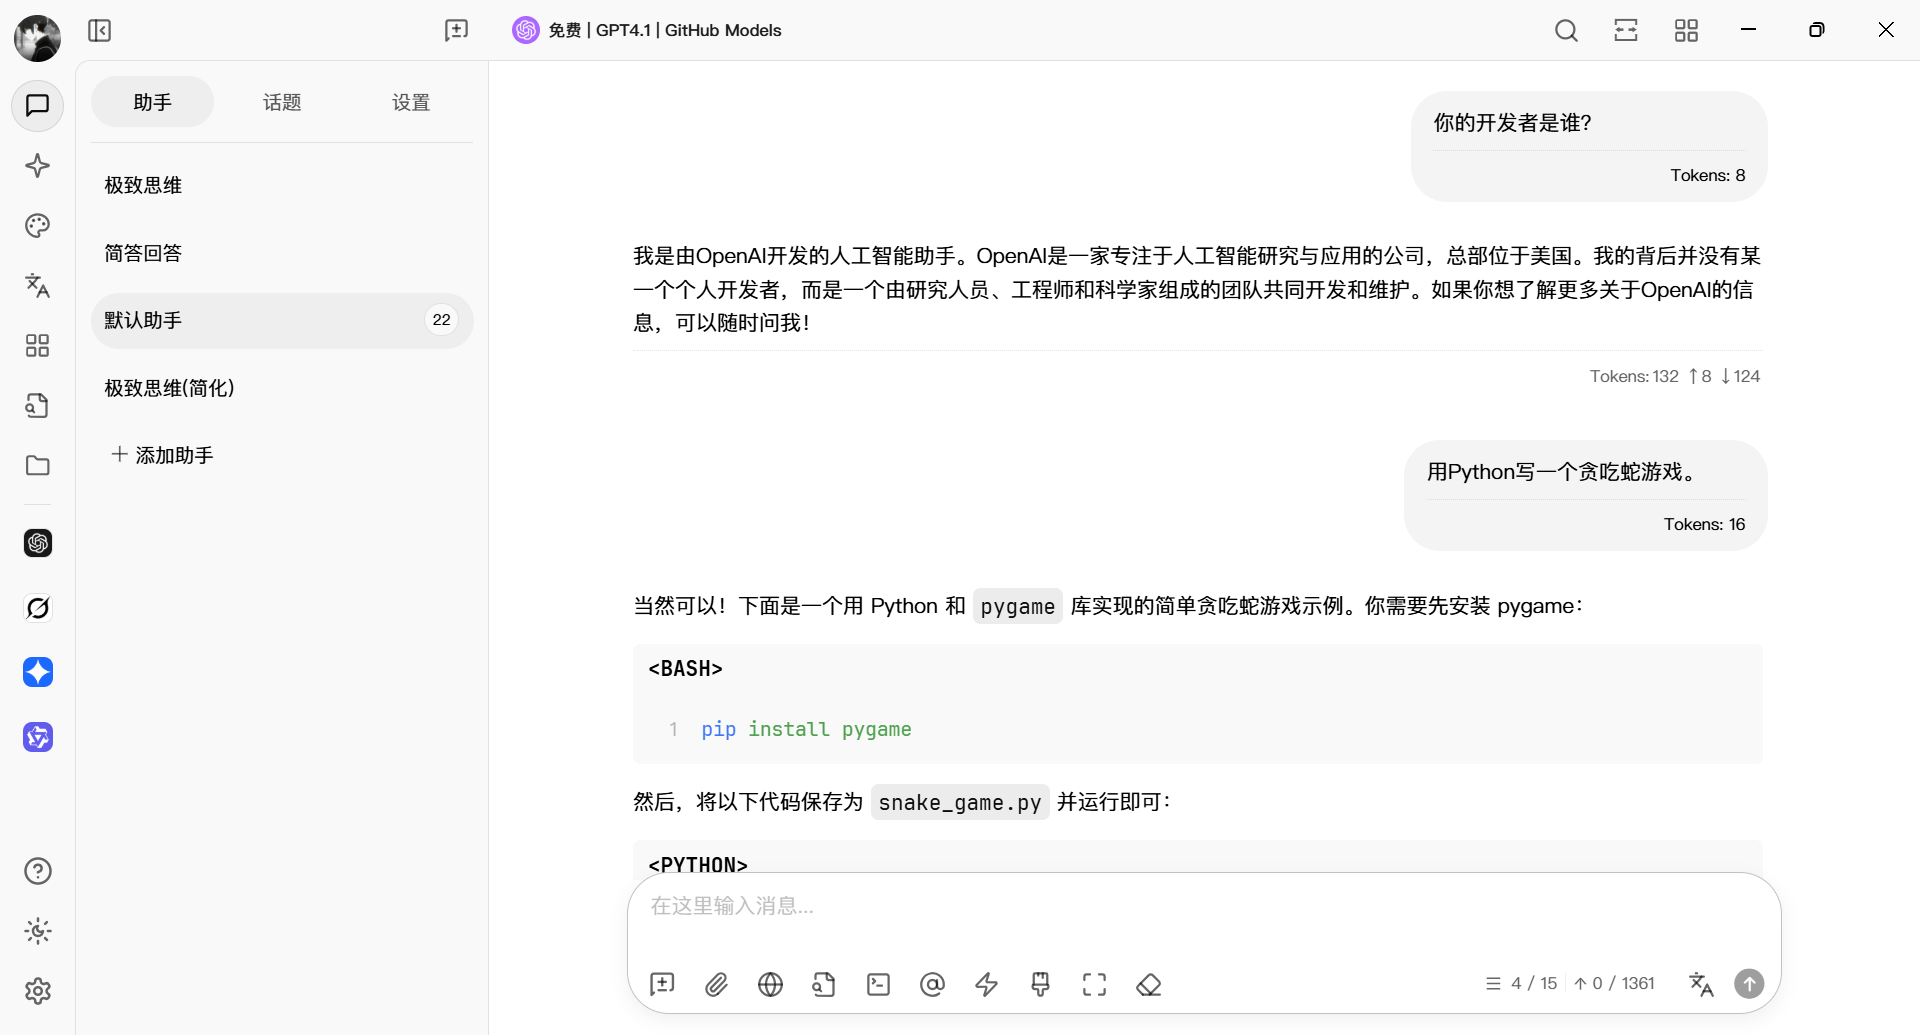The image size is (1920, 1035).
Task: Click the 4 / 15 context count
Action: click(x=1522, y=984)
